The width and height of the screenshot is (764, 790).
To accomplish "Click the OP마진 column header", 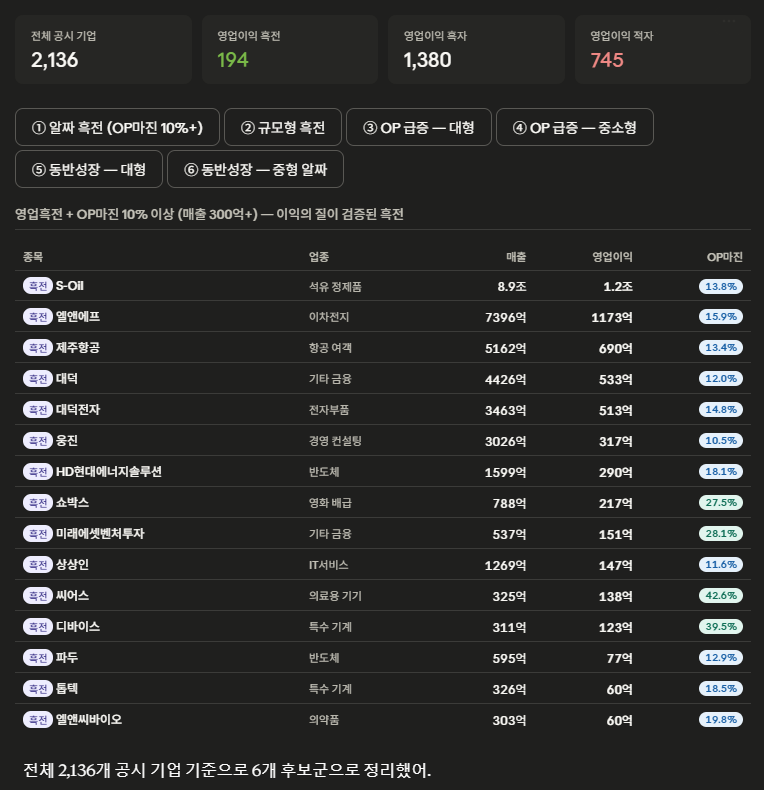I will click(x=725, y=257).
